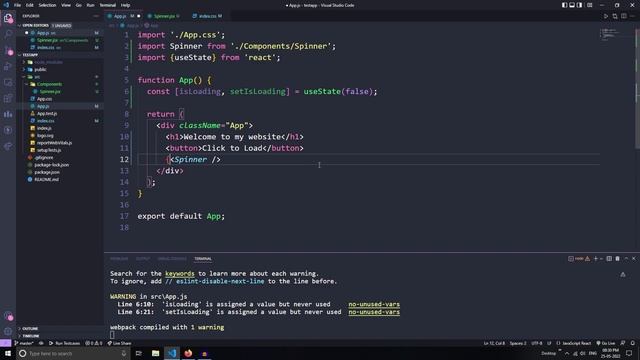
Task: Open File Explorer from the taskbar
Action: point(156,353)
